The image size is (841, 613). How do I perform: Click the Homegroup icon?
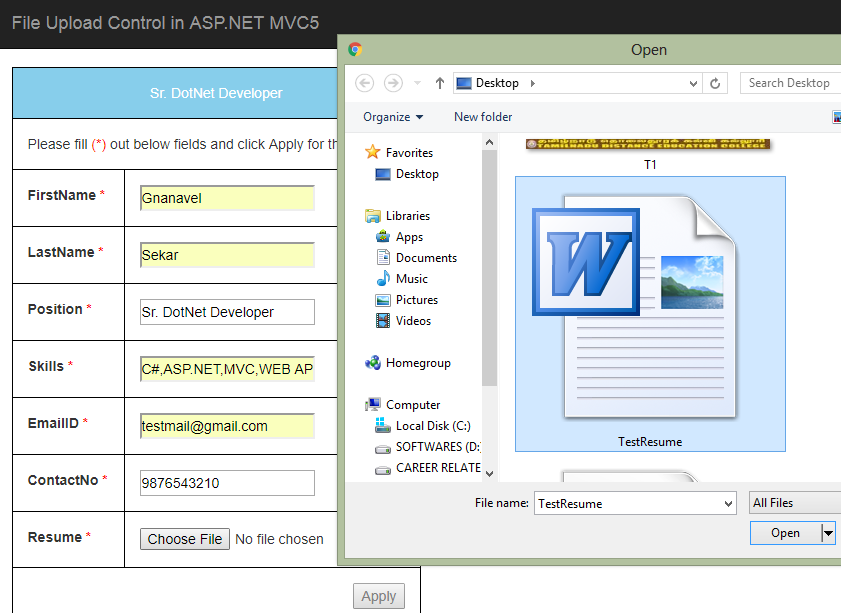click(x=374, y=362)
